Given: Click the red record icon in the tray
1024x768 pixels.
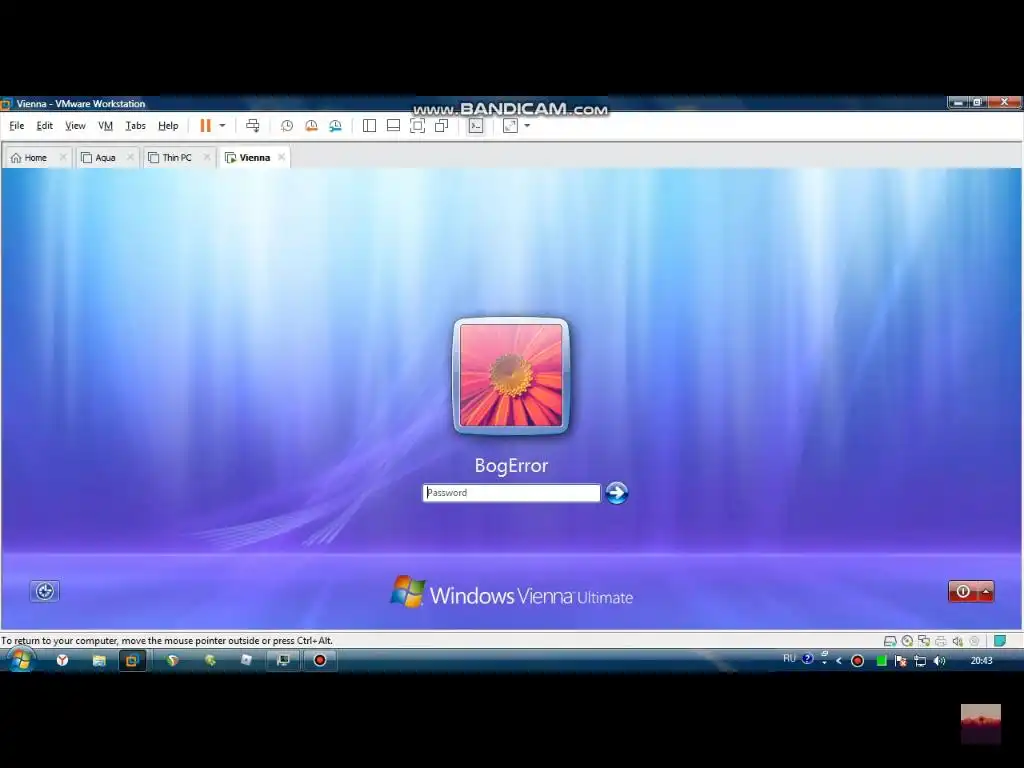Looking at the screenshot, I should [x=857, y=661].
